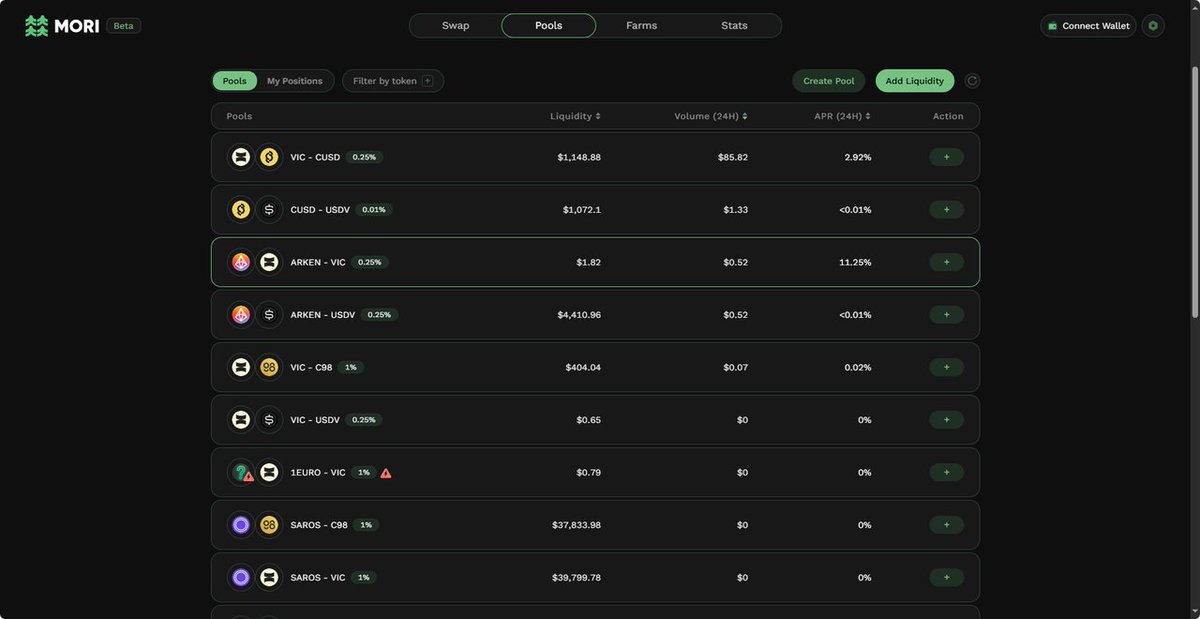Click the VIC token icon in VIC - CUSD row

pos(241,157)
